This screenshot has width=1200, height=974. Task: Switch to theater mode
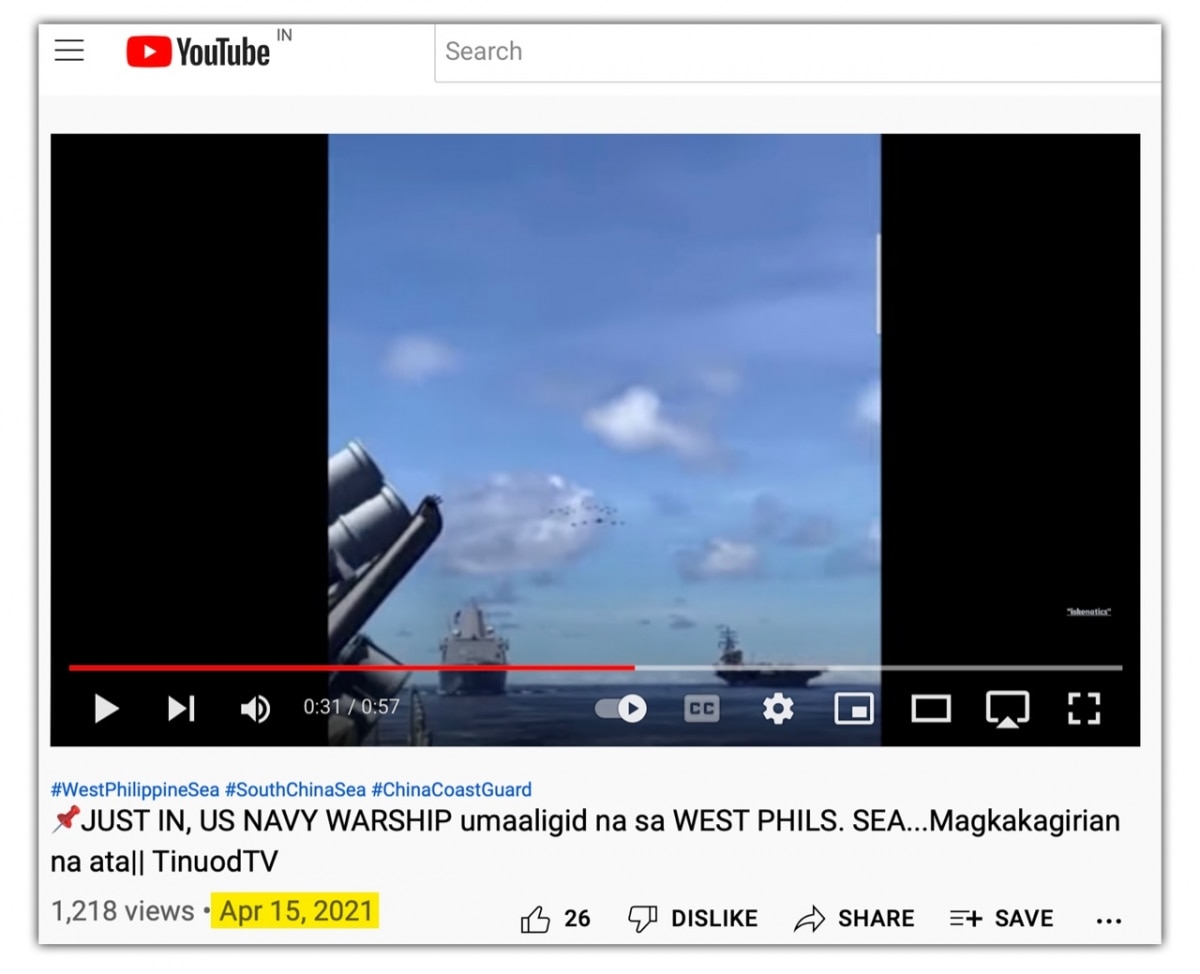[931, 709]
